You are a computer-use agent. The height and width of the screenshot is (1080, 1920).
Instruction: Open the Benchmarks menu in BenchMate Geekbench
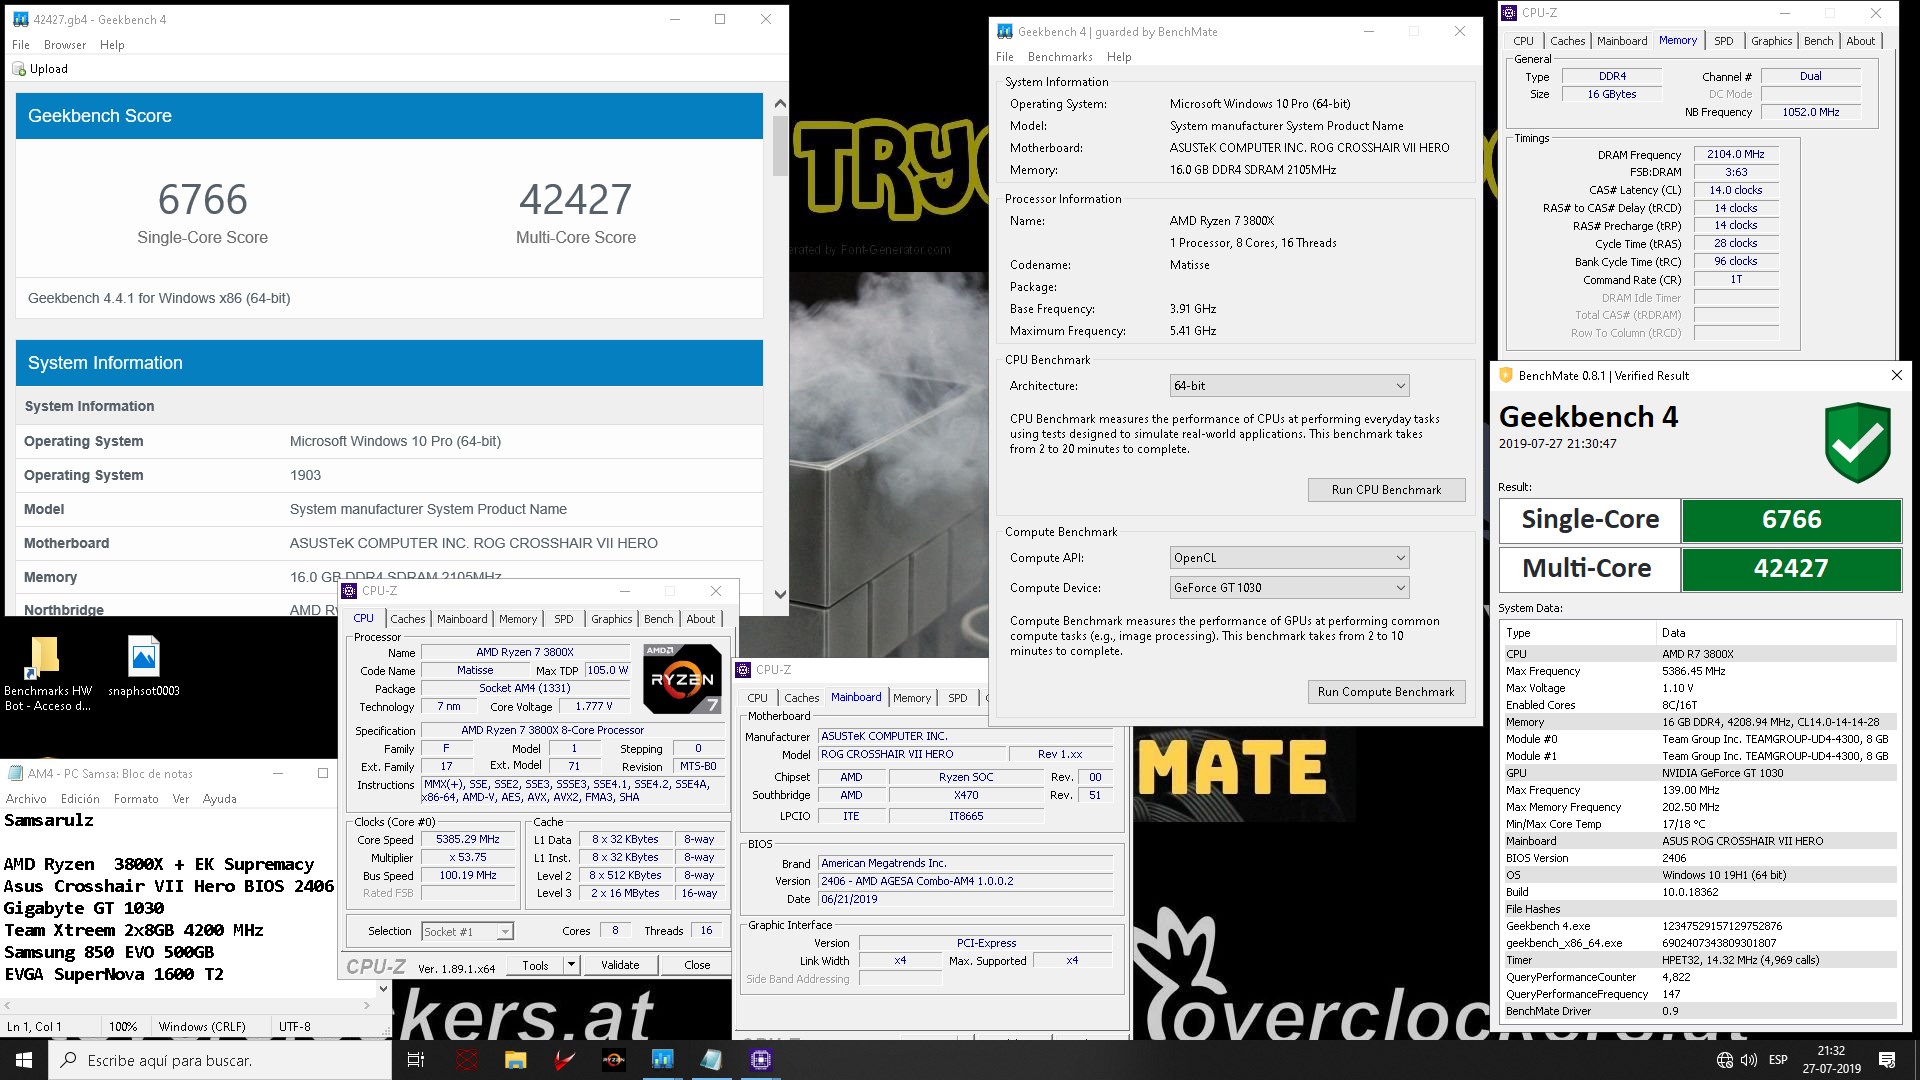pos(1060,57)
